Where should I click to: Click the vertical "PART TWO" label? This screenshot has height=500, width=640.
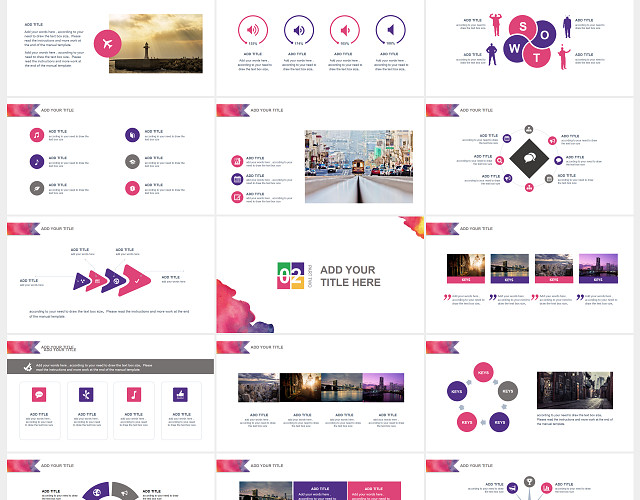pyautogui.click(x=310, y=276)
